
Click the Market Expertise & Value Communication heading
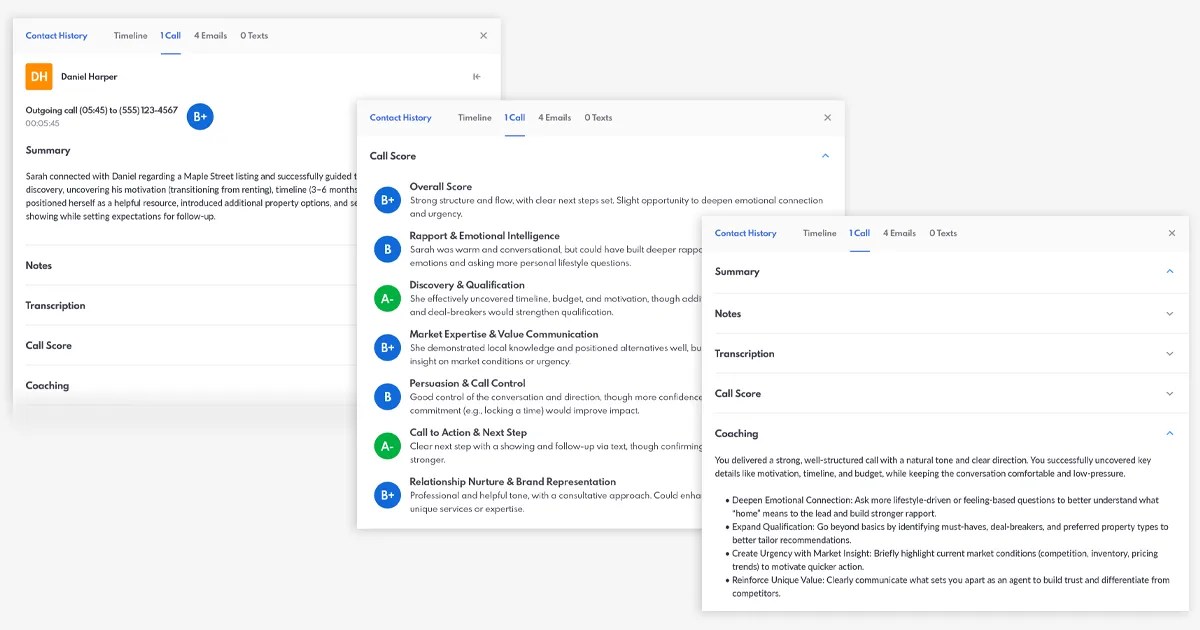point(504,334)
